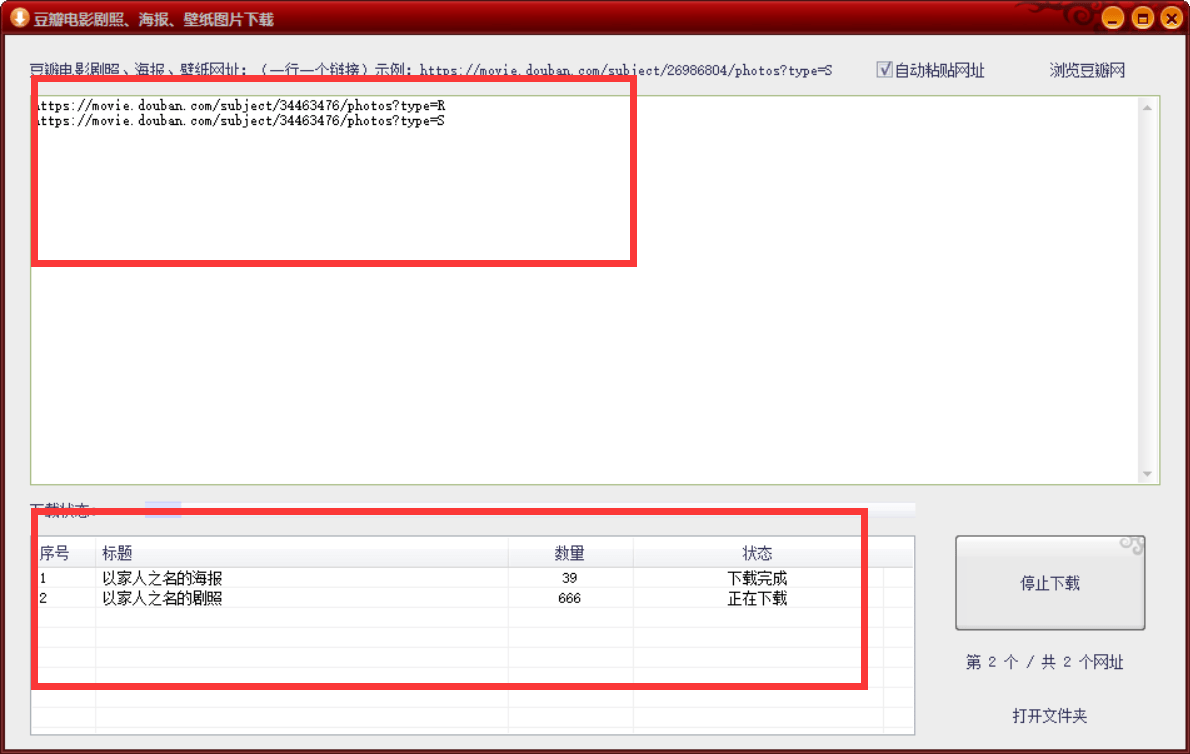This screenshot has width=1190, height=754.
Task: Select the row 以家人之名的海报
Action: [472, 578]
